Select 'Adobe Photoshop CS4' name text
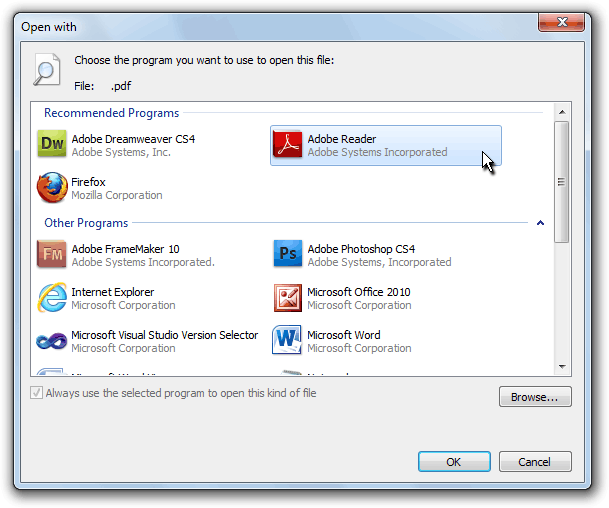The image size is (609, 508). 361,249
